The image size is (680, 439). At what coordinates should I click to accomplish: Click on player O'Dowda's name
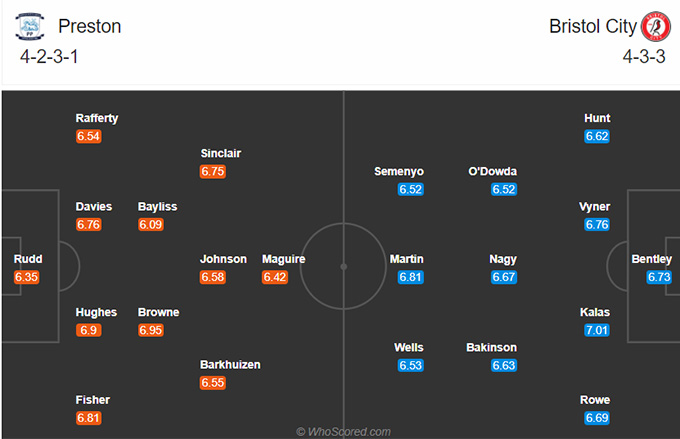(x=493, y=171)
